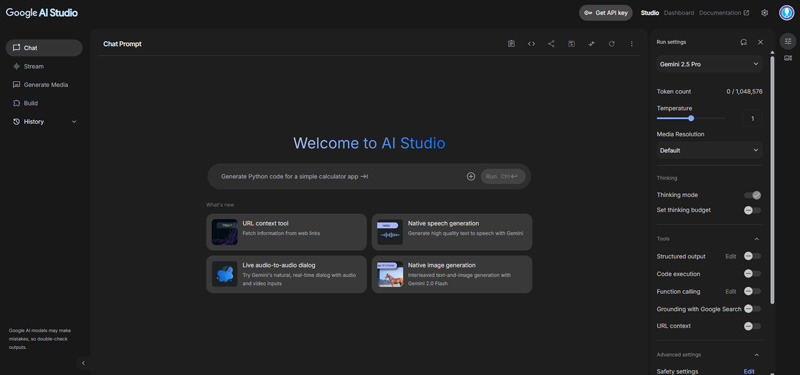Click the Get code brackets icon
Image resolution: width=800 pixels, height=375 pixels.
[x=531, y=44]
